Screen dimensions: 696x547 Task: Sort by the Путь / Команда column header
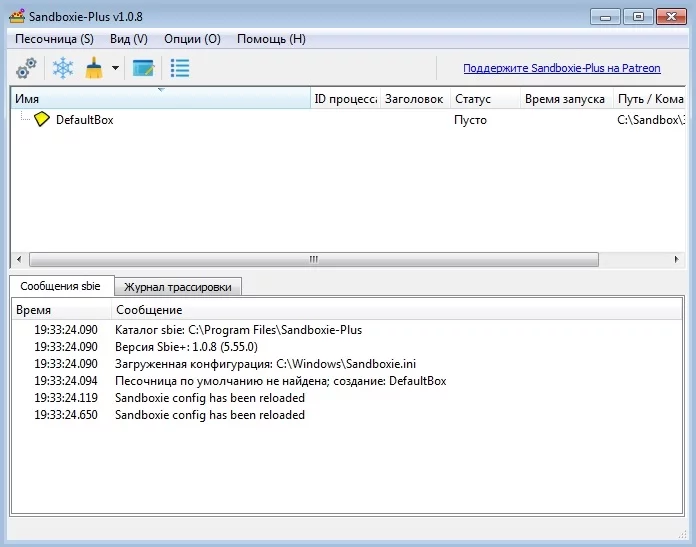649,98
